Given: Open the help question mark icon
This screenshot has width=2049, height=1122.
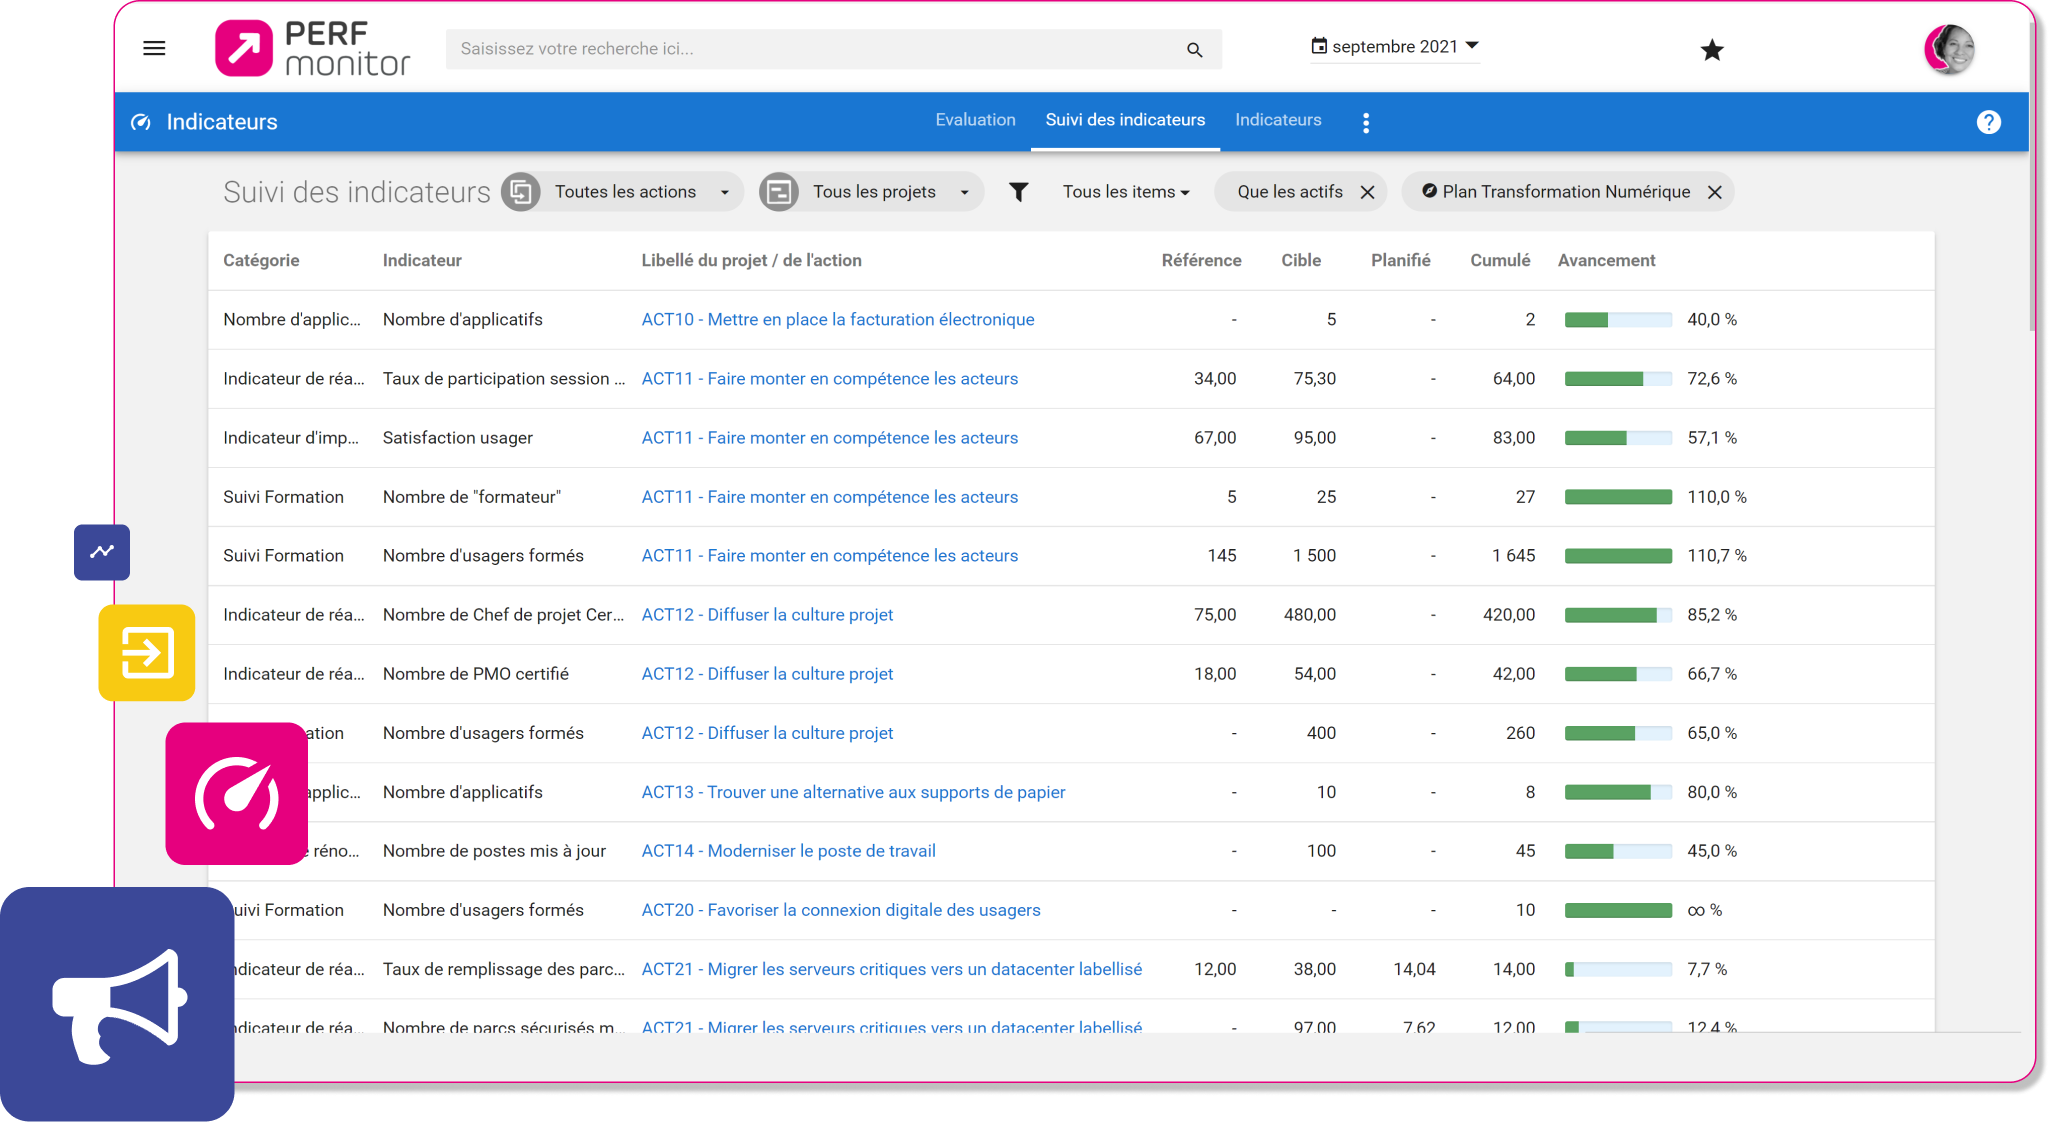Looking at the screenshot, I should point(1988,122).
